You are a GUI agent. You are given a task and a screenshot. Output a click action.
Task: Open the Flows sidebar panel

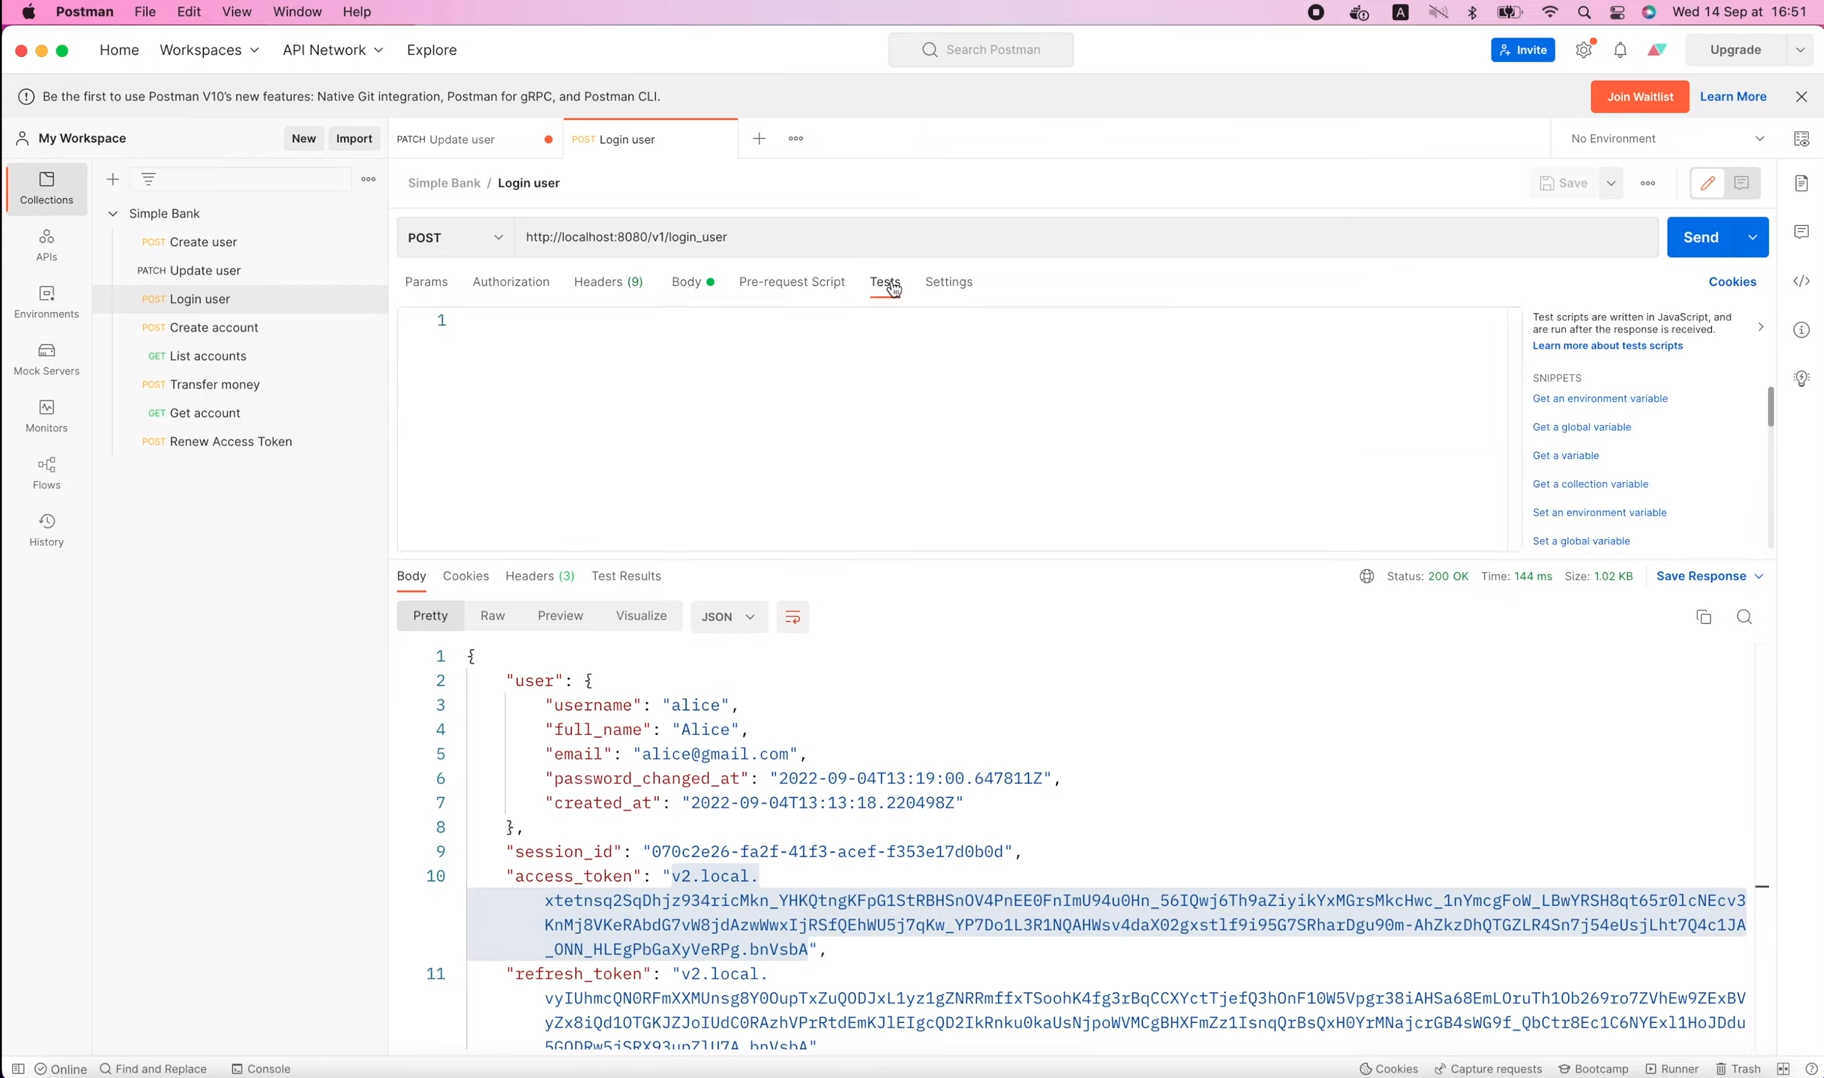pos(46,473)
